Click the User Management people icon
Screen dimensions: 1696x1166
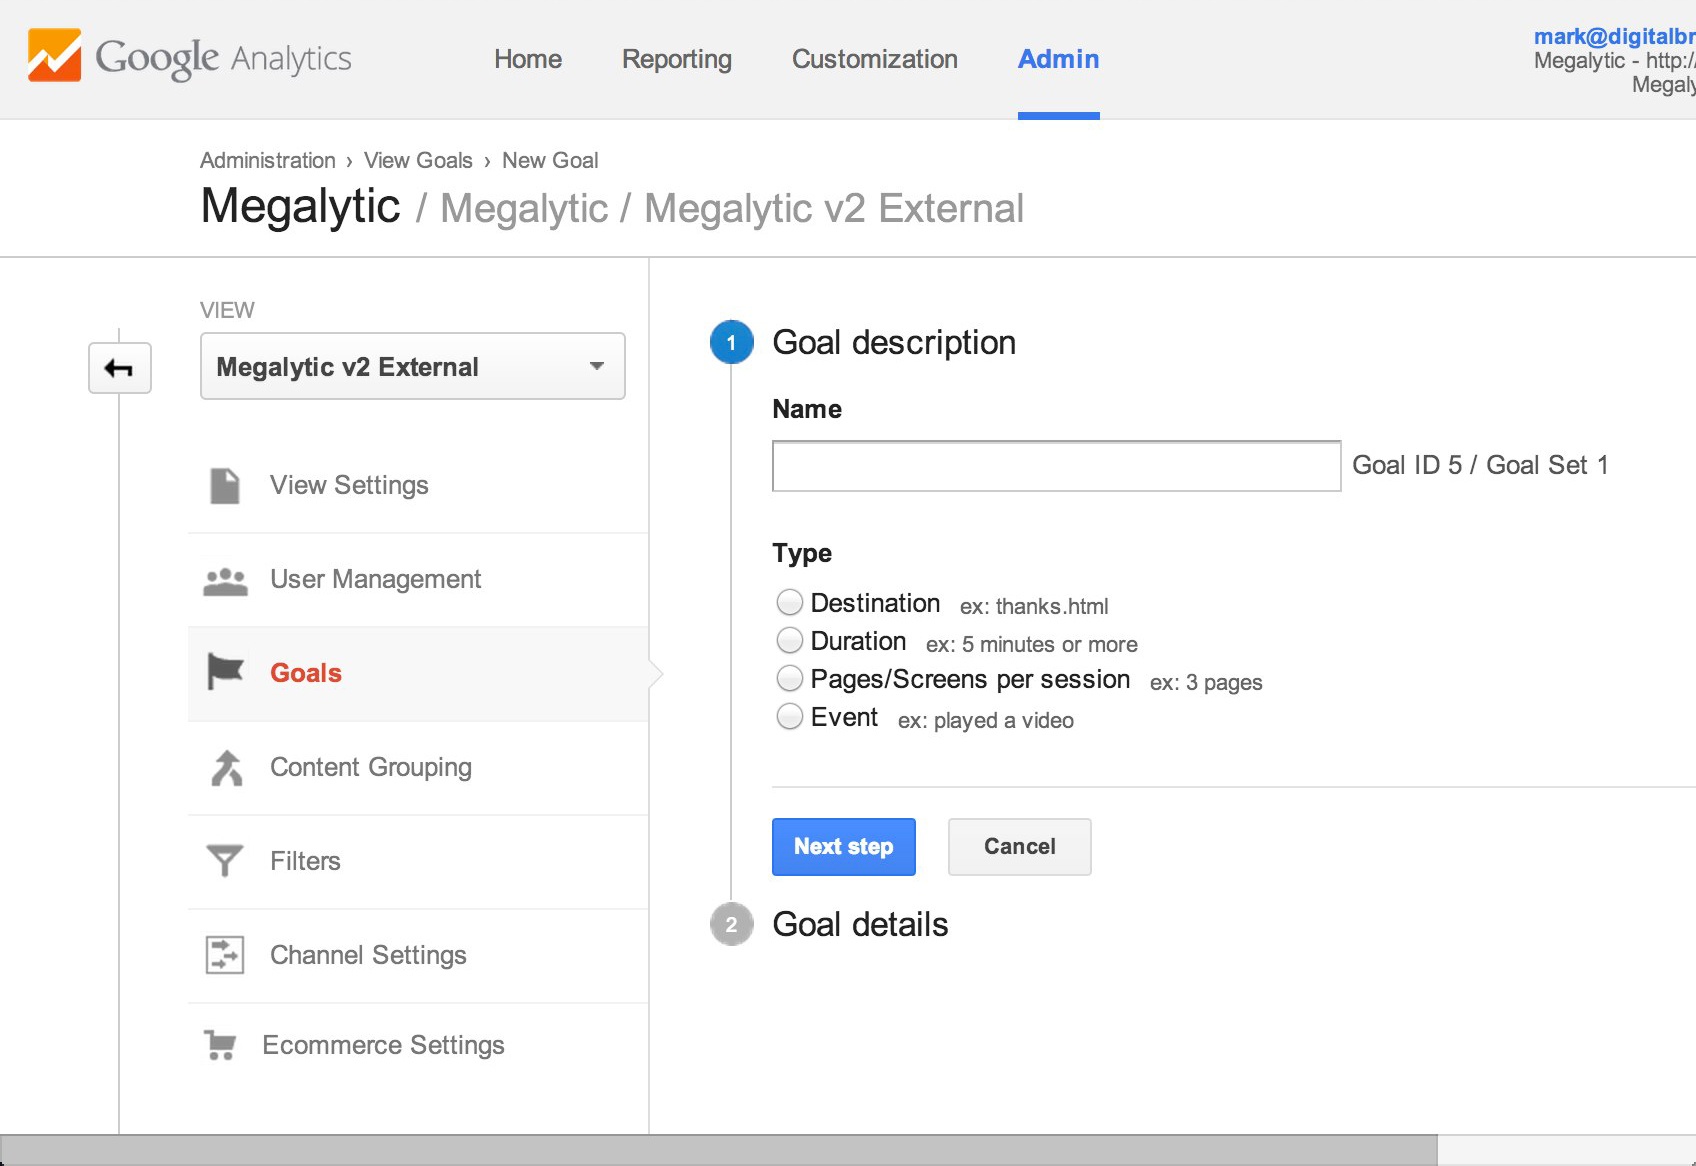225,581
